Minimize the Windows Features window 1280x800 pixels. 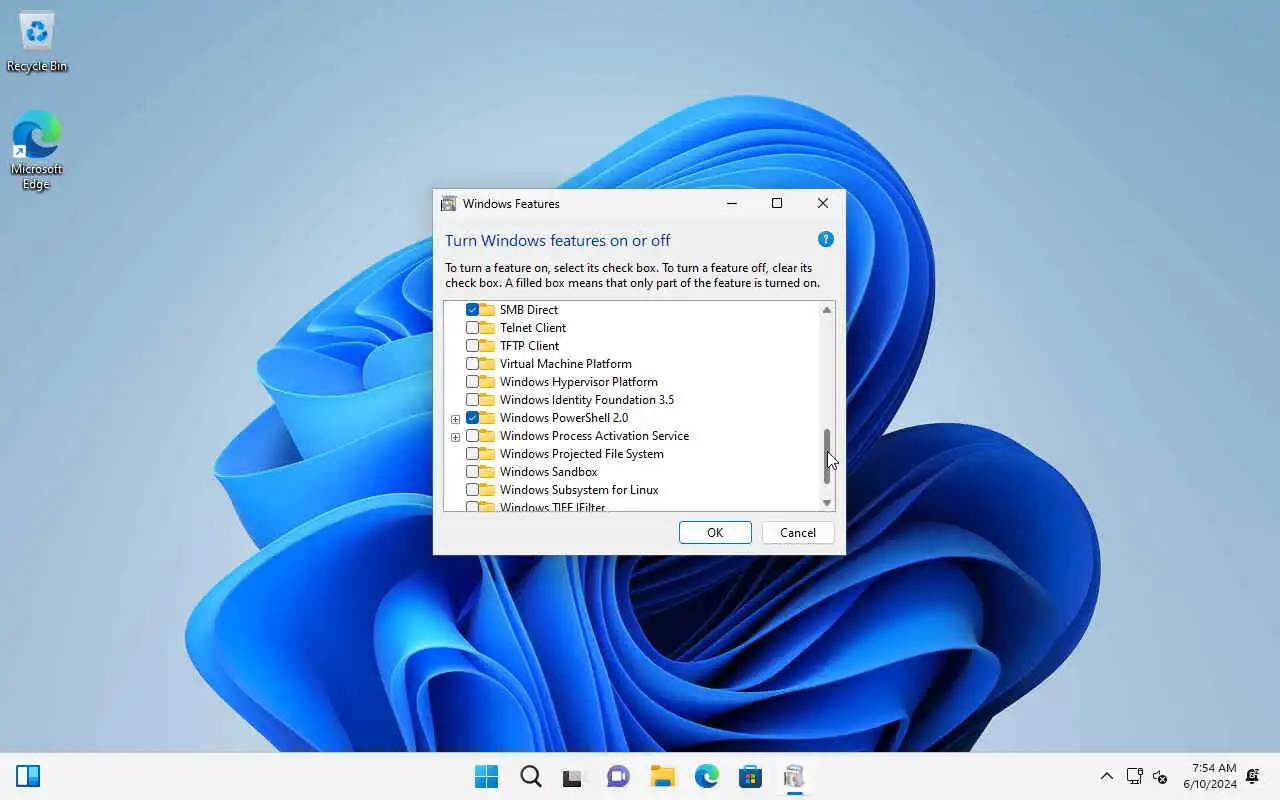click(x=732, y=203)
